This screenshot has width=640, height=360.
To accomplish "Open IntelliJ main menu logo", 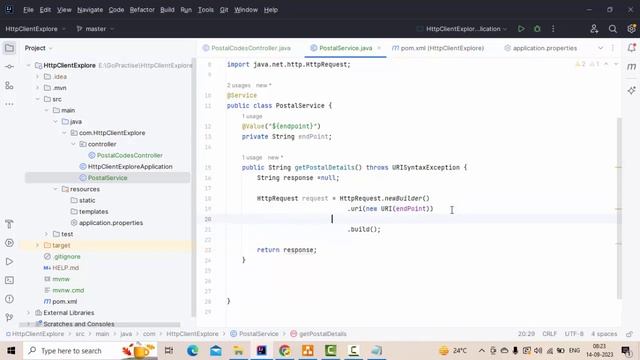I will coord(9,9).
